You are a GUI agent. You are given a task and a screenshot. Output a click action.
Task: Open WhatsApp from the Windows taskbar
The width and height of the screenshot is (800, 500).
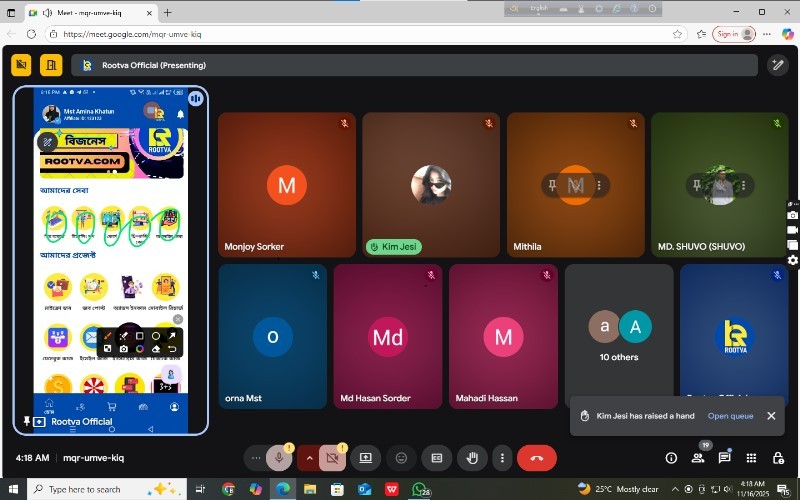point(422,489)
